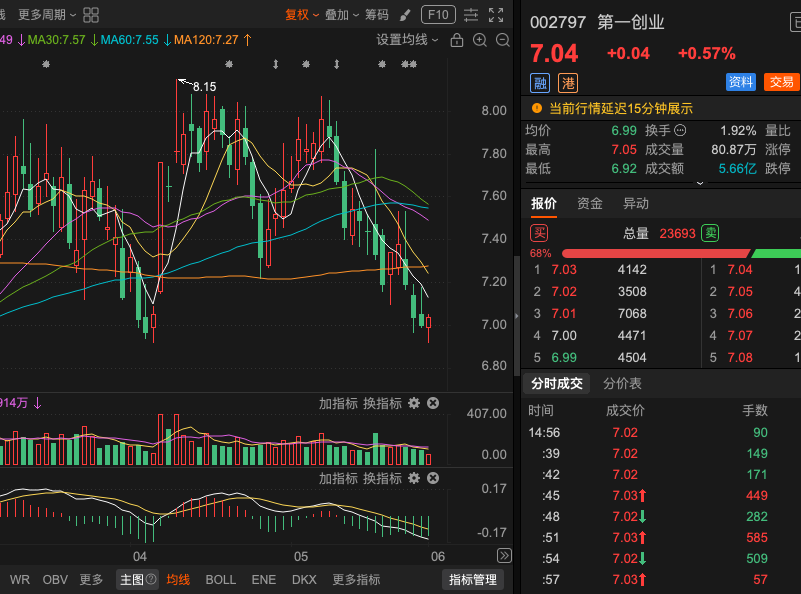Click the 融 margin trading badge
The height and width of the screenshot is (594, 801).
point(540,83)
